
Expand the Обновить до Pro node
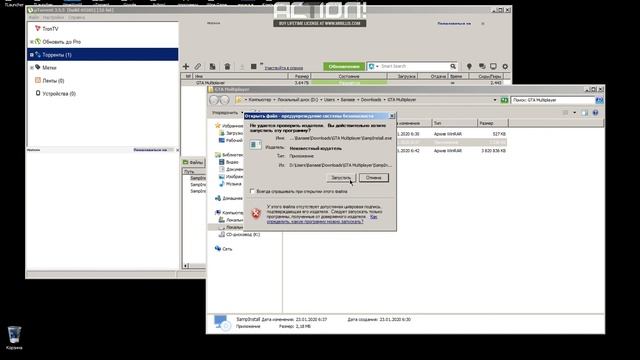click(x=31, y=42)
